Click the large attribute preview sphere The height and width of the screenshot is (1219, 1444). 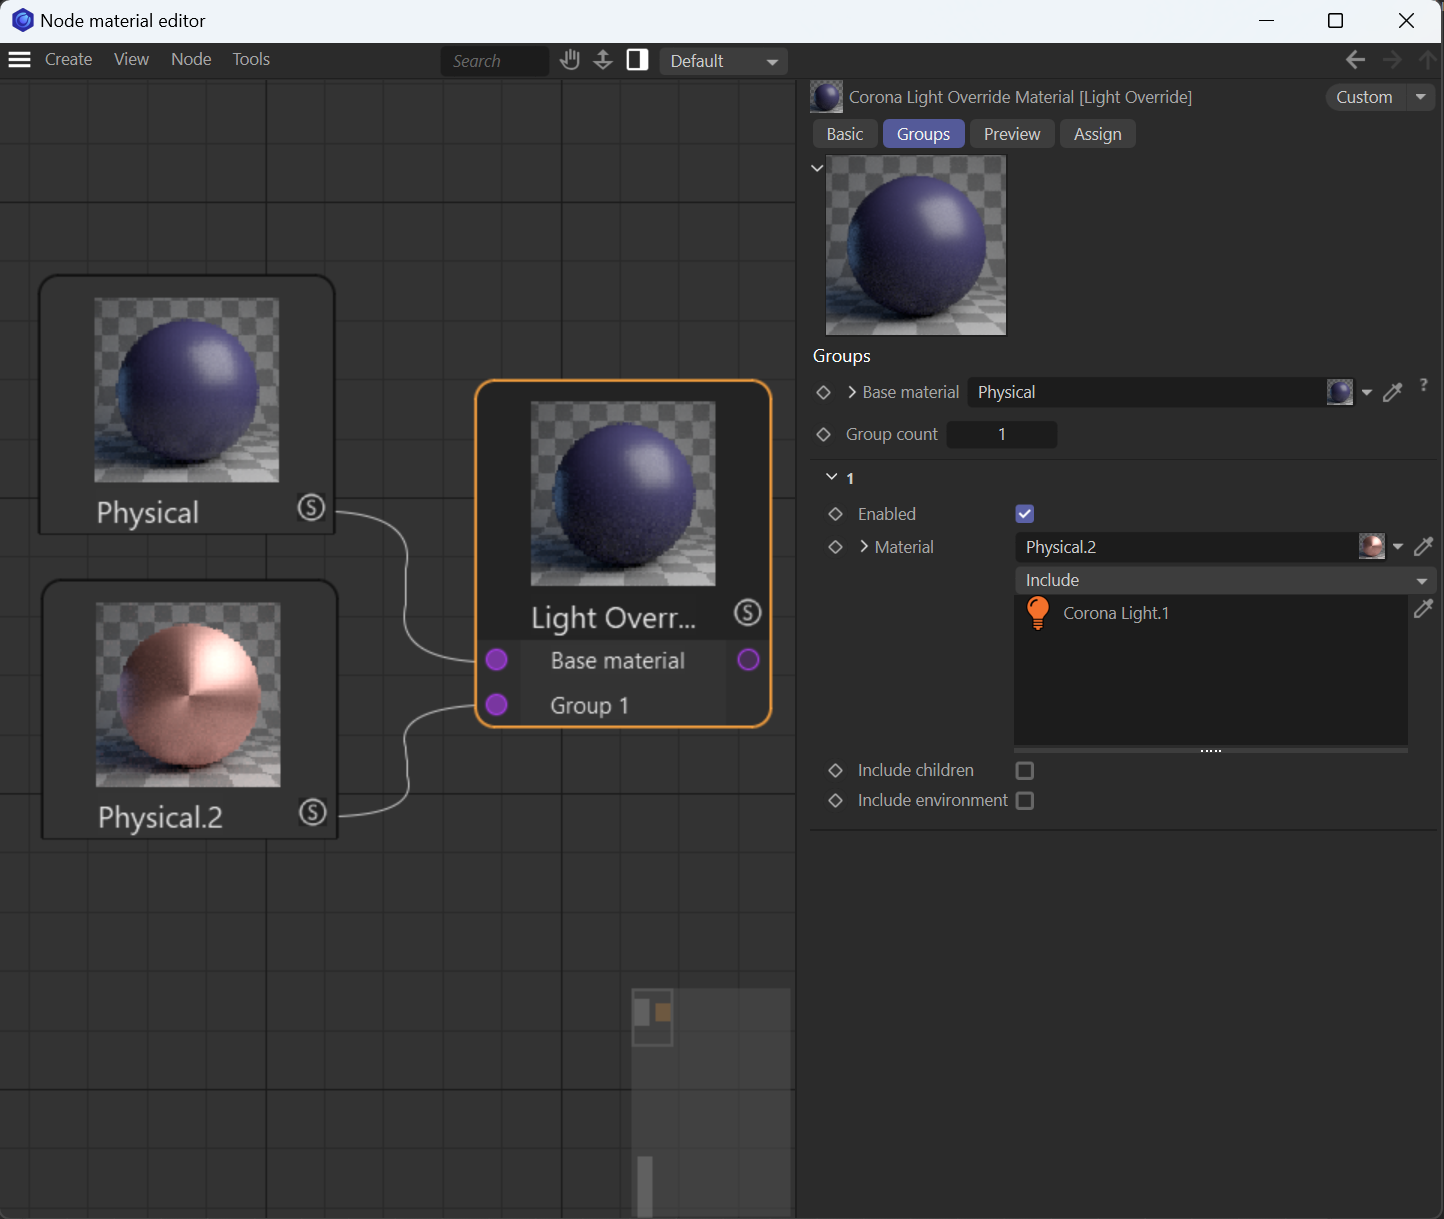pyautogui.click(x=916, y=245)
